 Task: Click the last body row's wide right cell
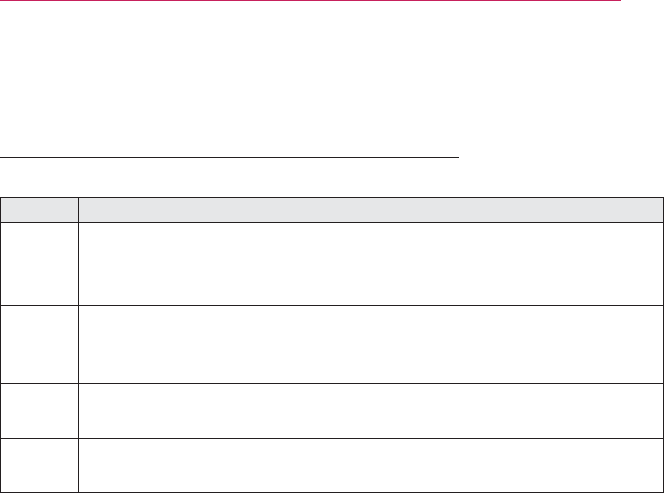pos(371,464)
